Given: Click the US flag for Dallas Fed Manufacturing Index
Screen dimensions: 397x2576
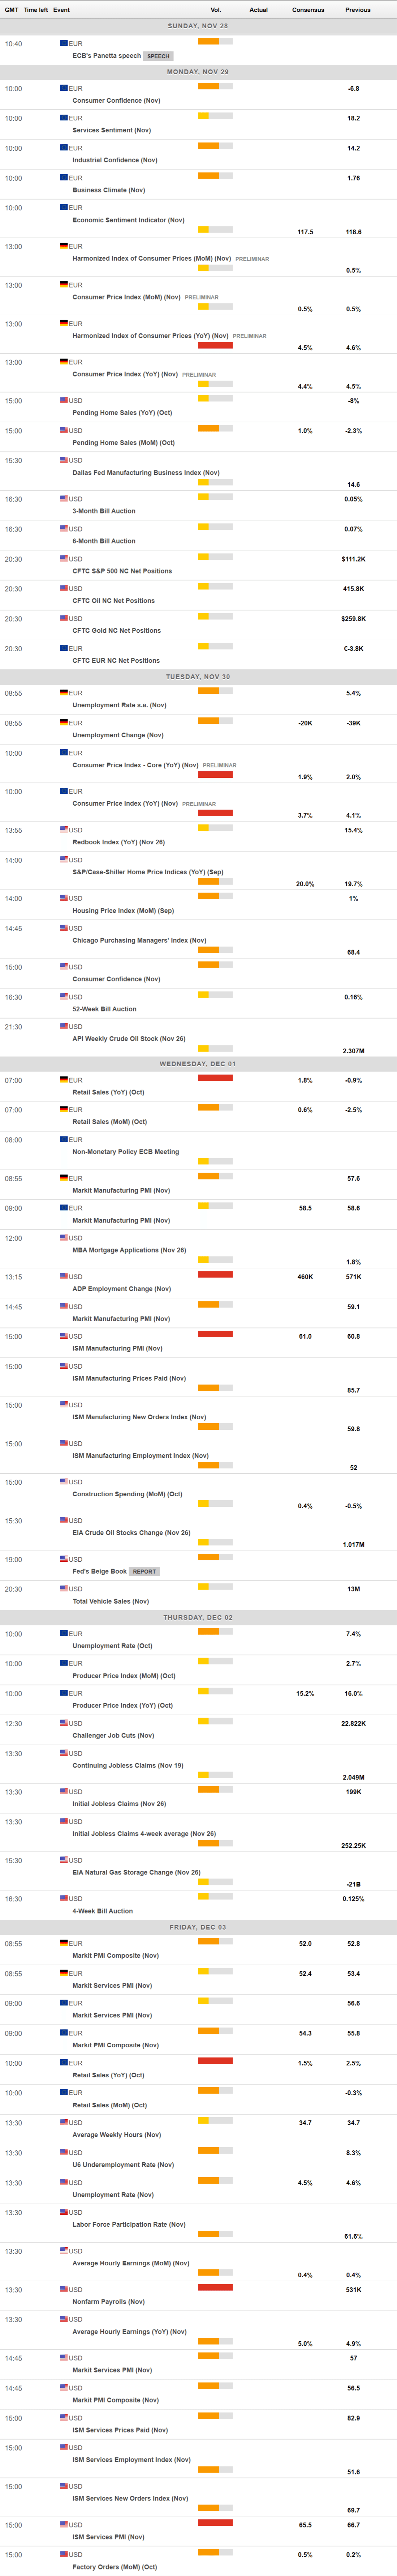Looking at the screenshot, I should click(x=64, y=460).
